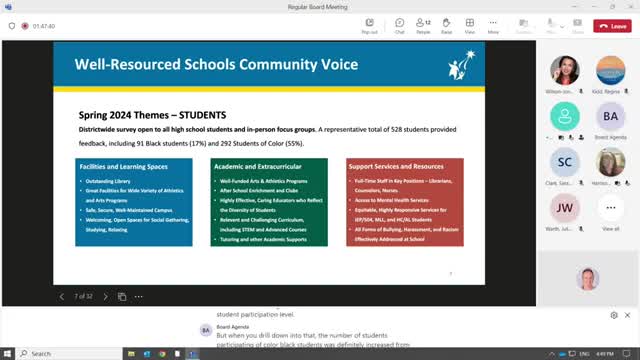The height and width of the screenshot is (360, 640).
Task: Select participant avatar with initials JW
Action: click(564, 208)
